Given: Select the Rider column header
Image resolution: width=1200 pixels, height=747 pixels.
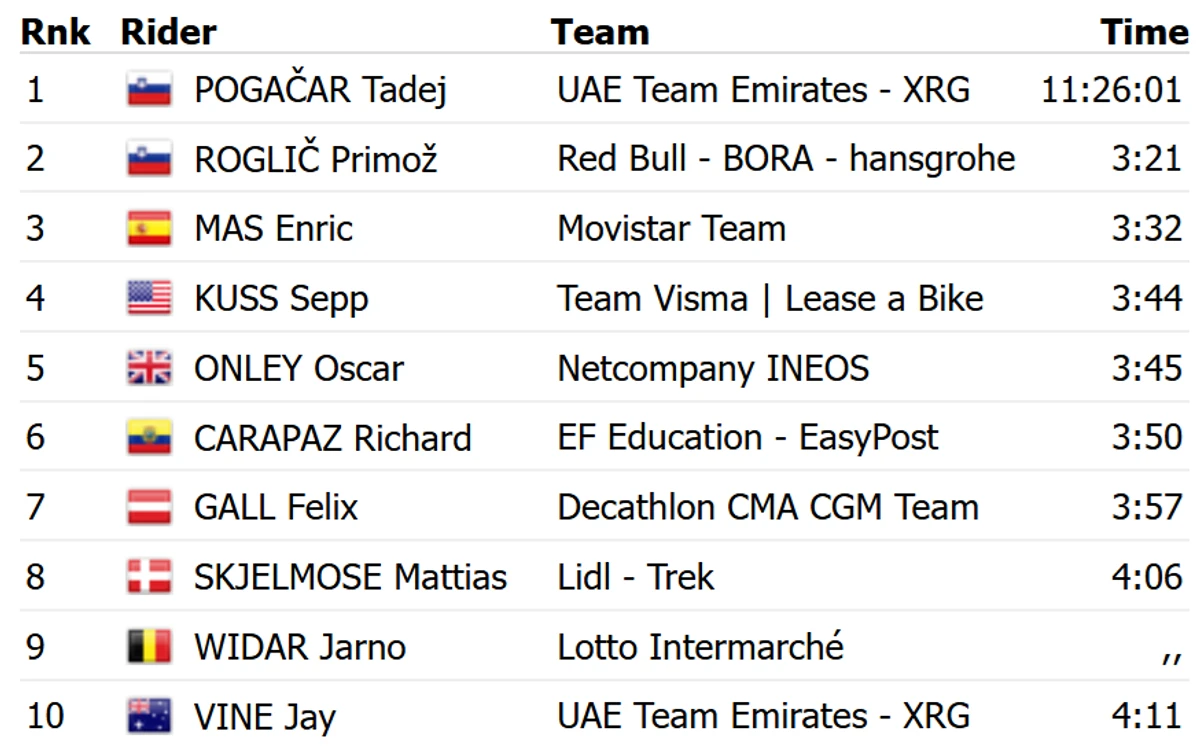Looking at the screenshot, I should (x=168, y=32).
